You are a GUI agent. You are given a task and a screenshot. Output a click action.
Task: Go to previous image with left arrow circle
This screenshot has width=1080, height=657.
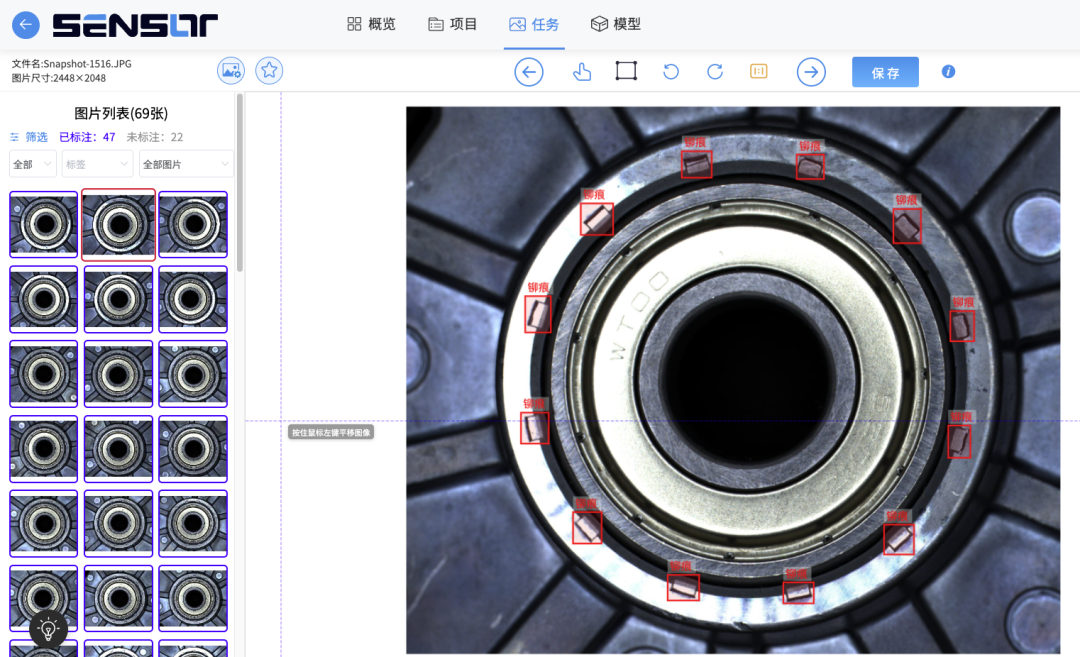[529, 72]
